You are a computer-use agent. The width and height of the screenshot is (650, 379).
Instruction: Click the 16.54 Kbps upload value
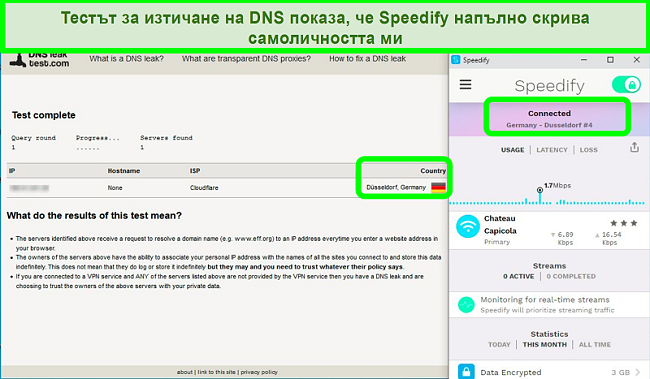click(609, 238)
